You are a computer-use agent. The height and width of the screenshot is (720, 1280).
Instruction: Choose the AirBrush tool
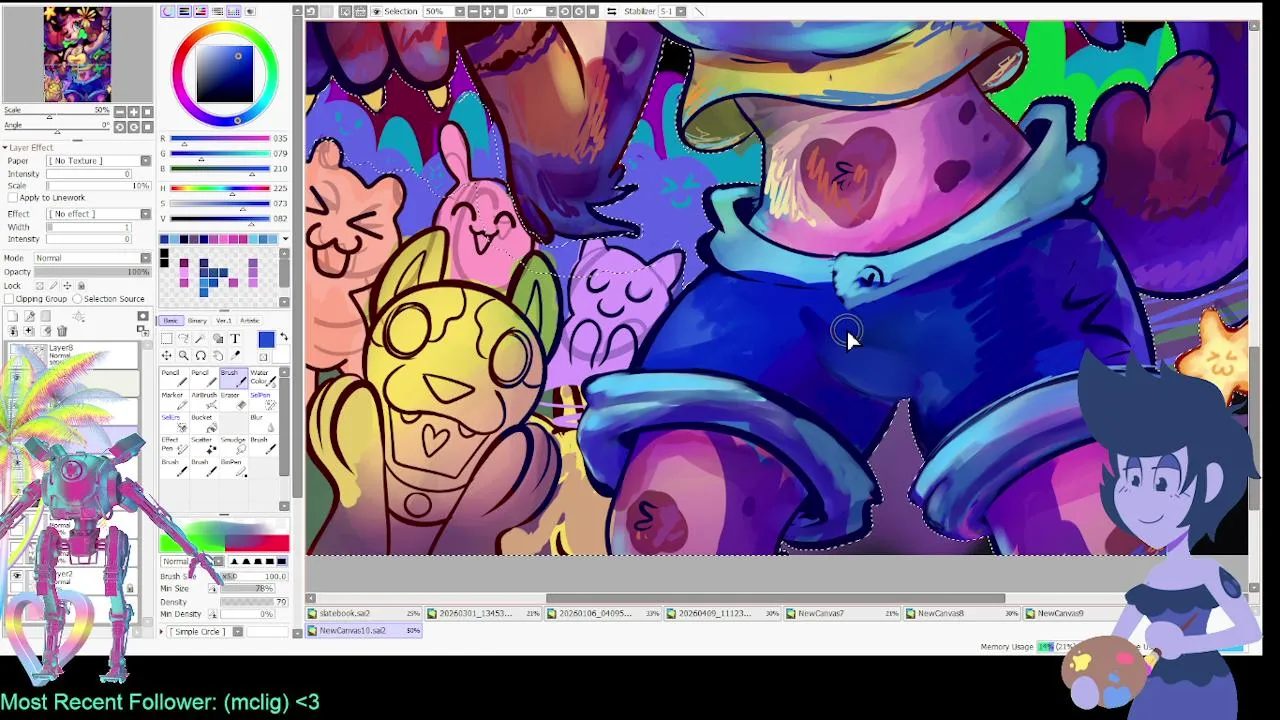(x=204, y=401)
